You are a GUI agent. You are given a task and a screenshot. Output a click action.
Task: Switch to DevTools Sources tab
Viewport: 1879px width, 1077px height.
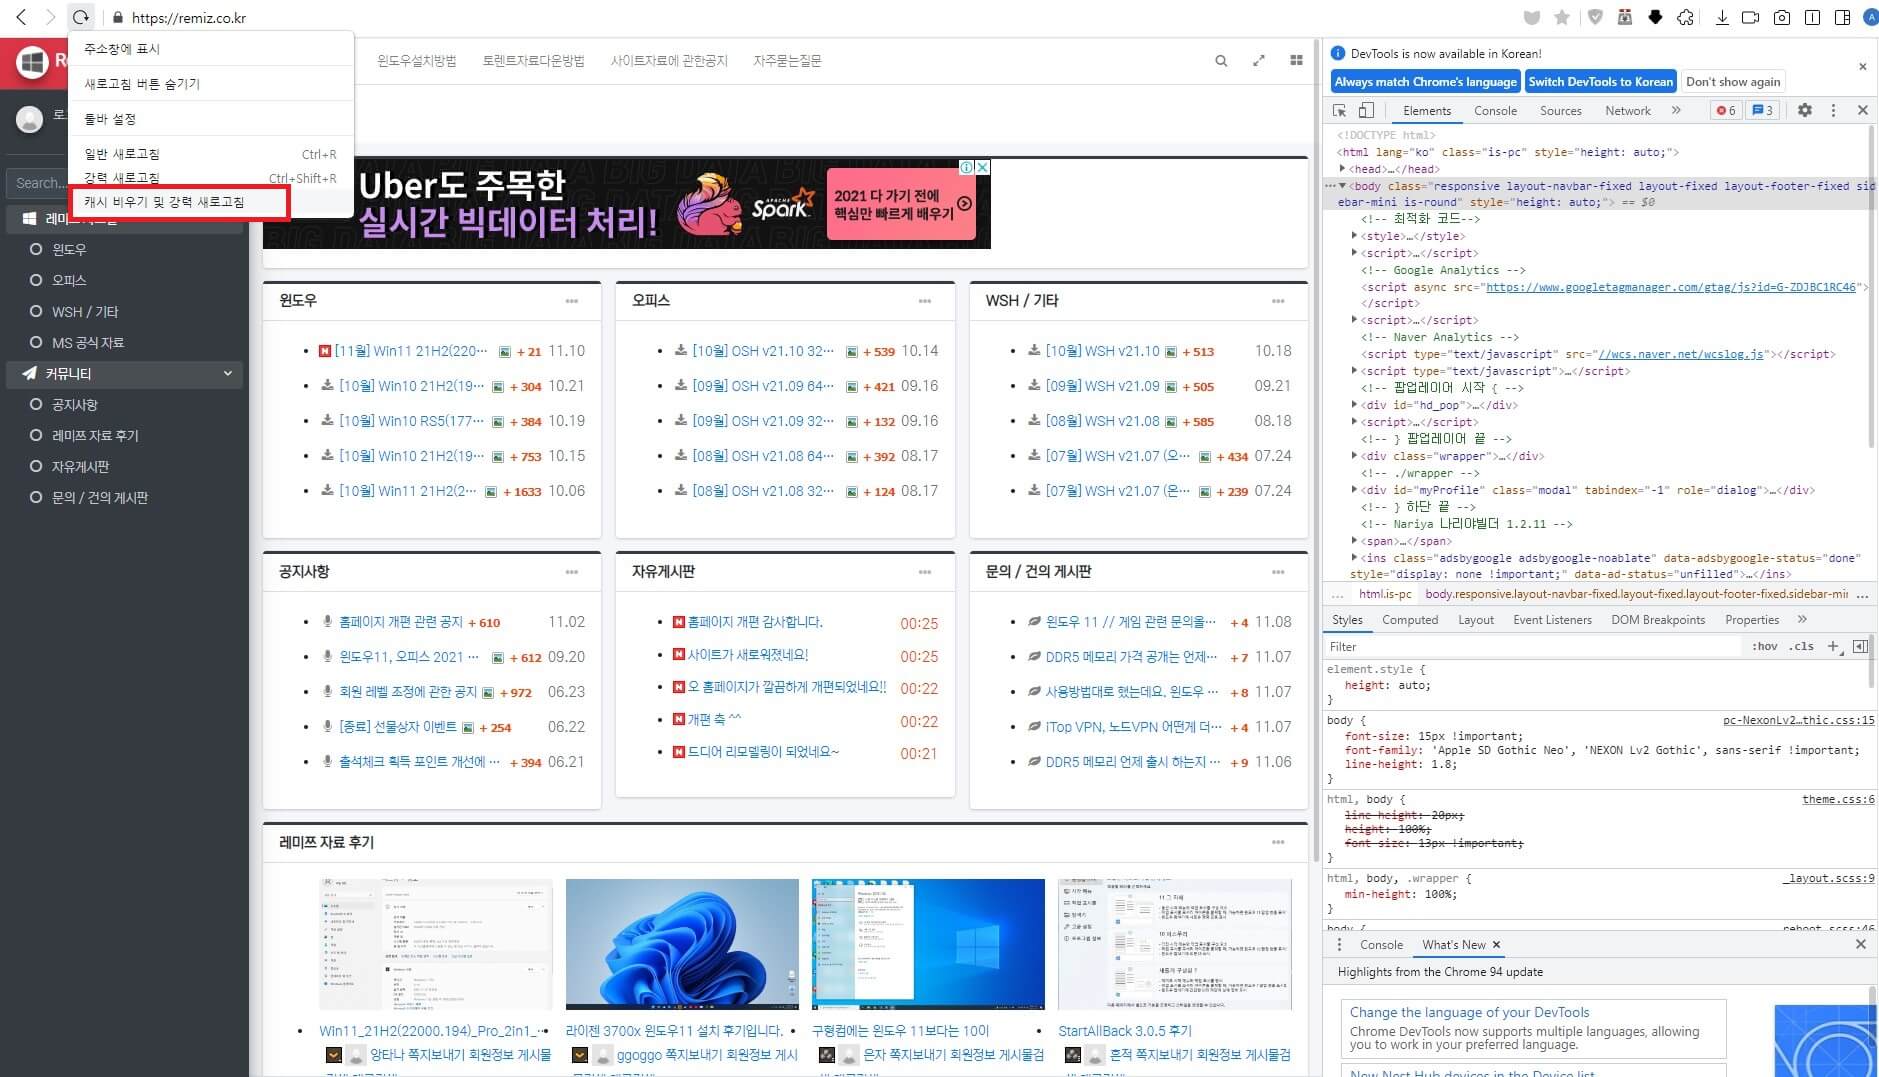click(x=1561, y=111)
